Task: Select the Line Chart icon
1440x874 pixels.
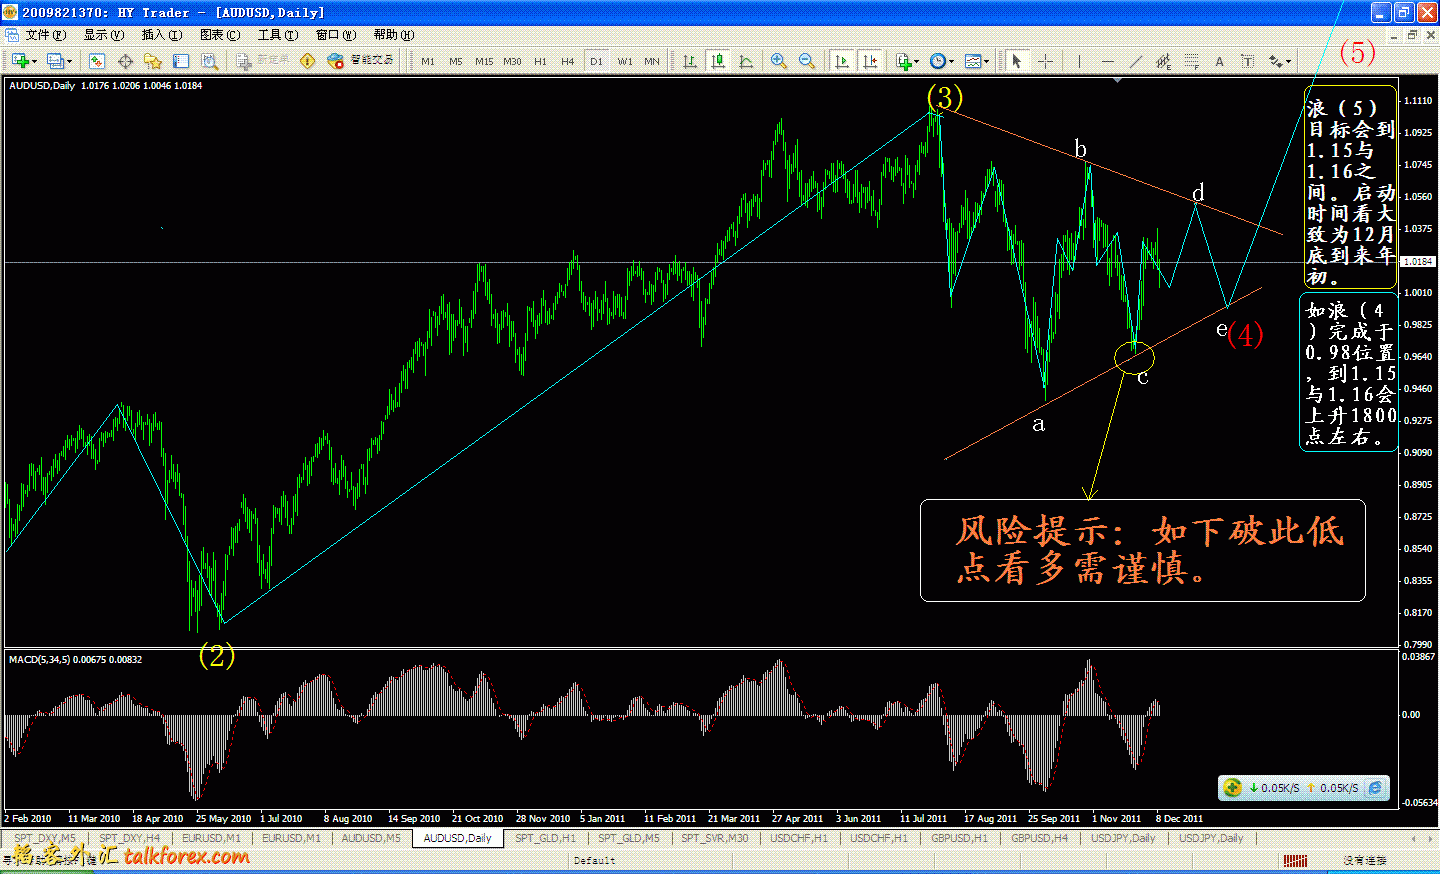Action: click(x=746, y=61)
